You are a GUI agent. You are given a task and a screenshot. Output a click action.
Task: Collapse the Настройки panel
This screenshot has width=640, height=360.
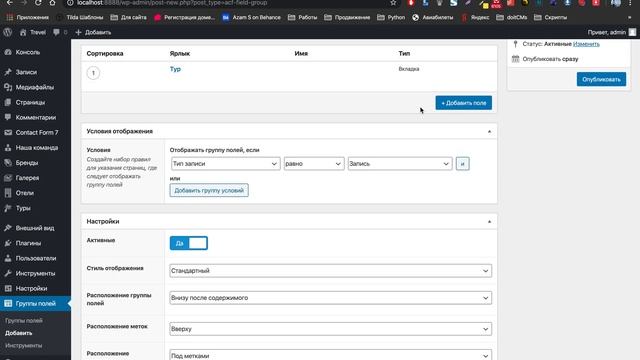point(489,222)
